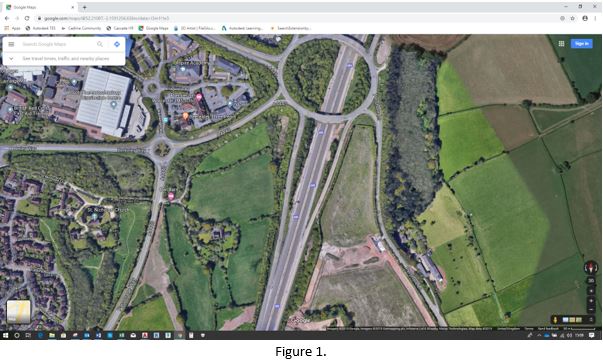Expand the 'See travel times, traffic' panel
Screen dimensions: 603x364
(x=11, y=58)
